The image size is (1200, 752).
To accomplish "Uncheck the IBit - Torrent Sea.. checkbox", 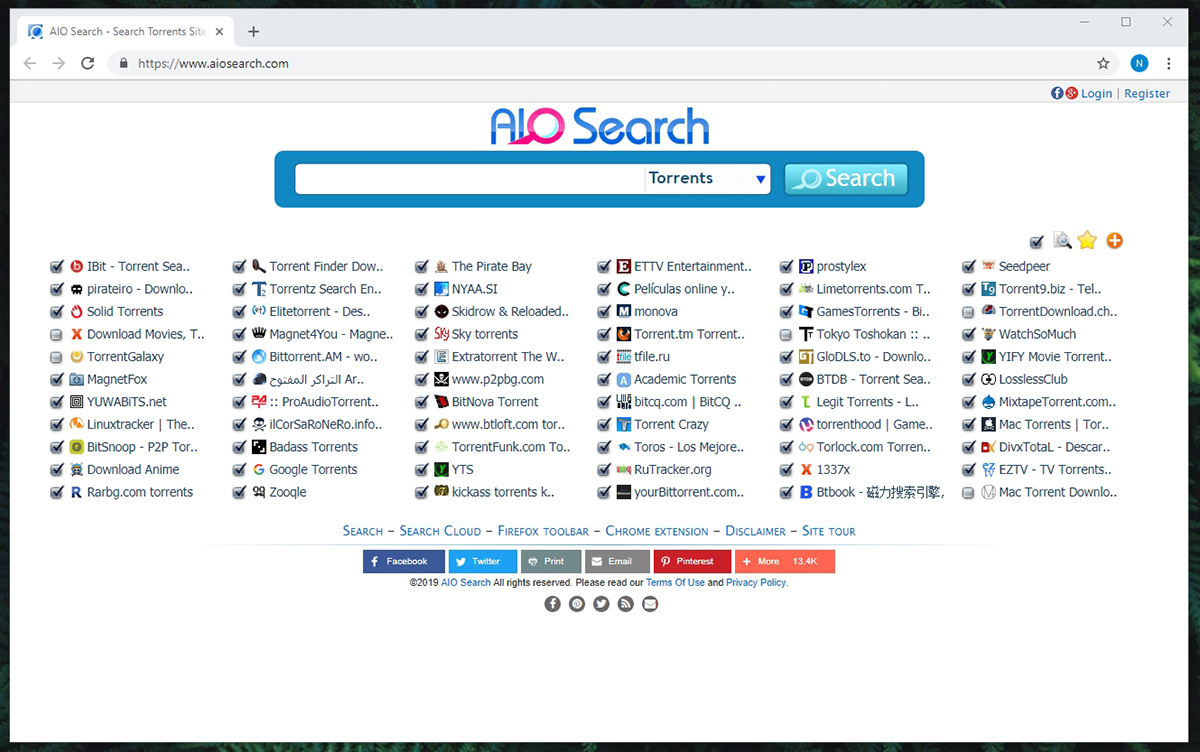I will pos(57,267).
